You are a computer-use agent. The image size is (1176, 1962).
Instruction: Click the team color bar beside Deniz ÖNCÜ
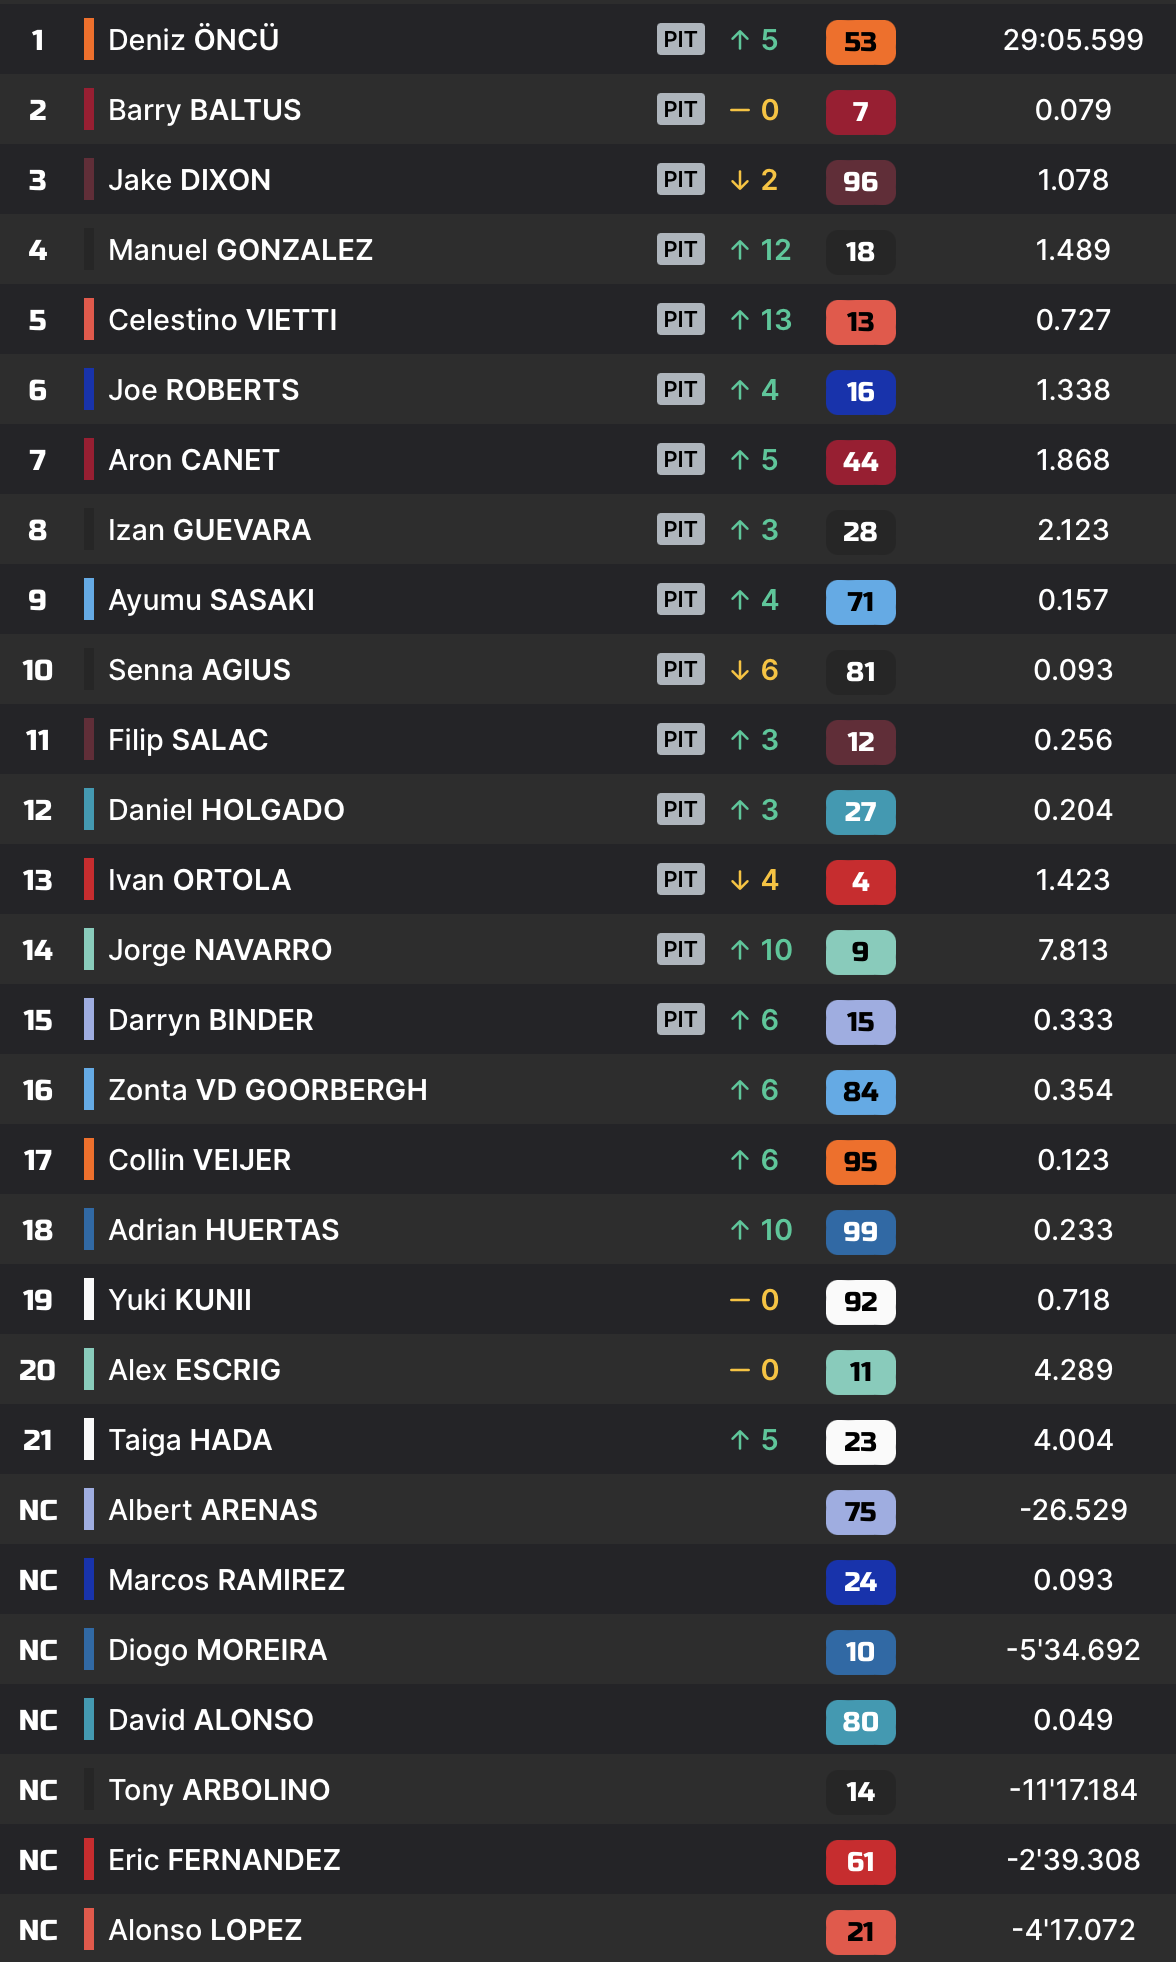[x=89, y=40]
